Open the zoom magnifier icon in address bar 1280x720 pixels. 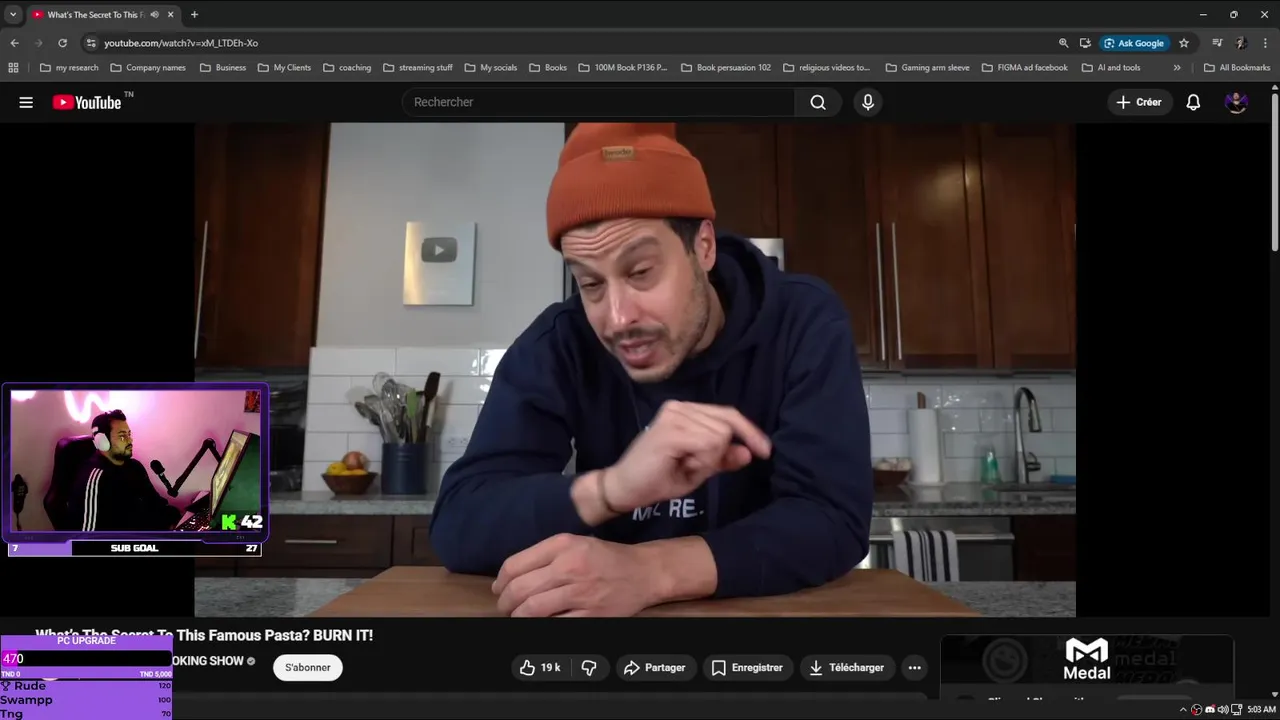[x=1063, y=43]
